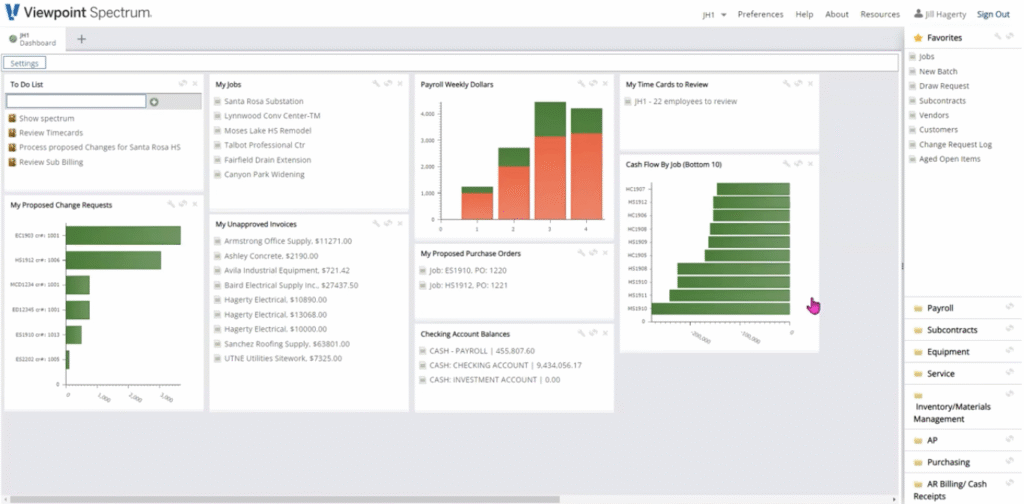Close the My Unapproved Invoices panel
Viewport: 1024px width, 504px height.
pos(400,223)
